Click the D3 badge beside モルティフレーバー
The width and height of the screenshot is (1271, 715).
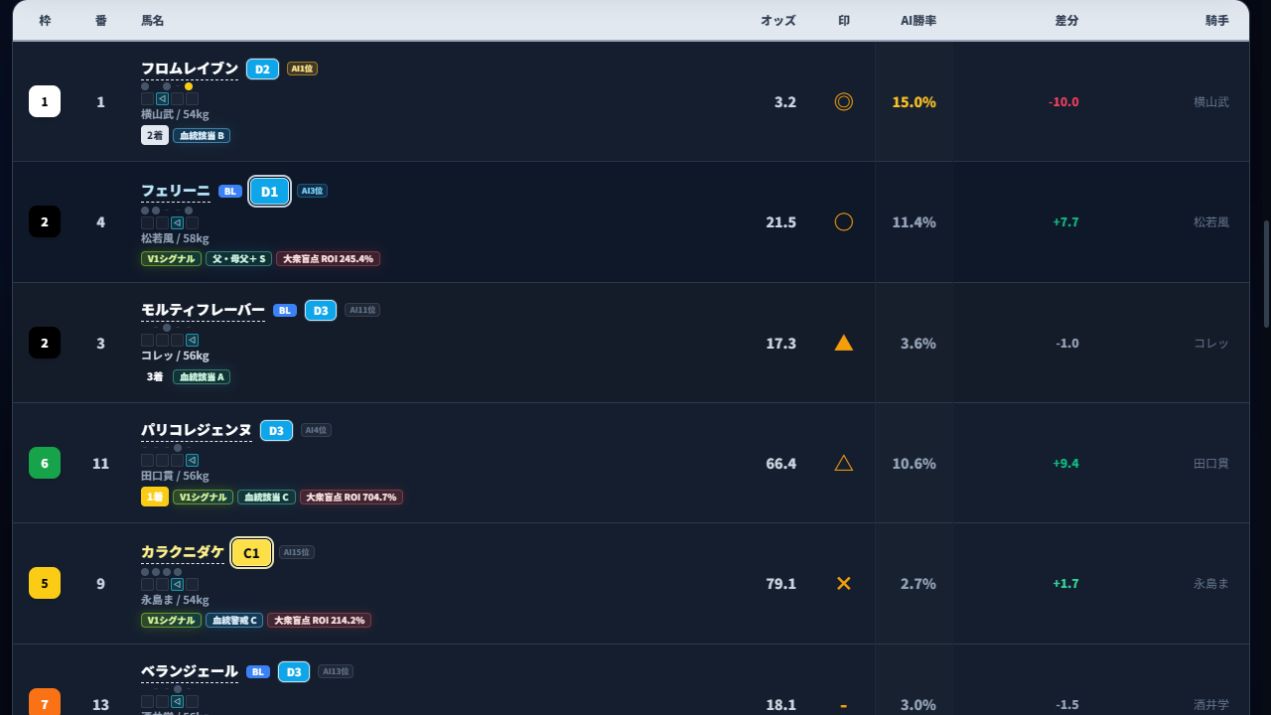[320, 311]
